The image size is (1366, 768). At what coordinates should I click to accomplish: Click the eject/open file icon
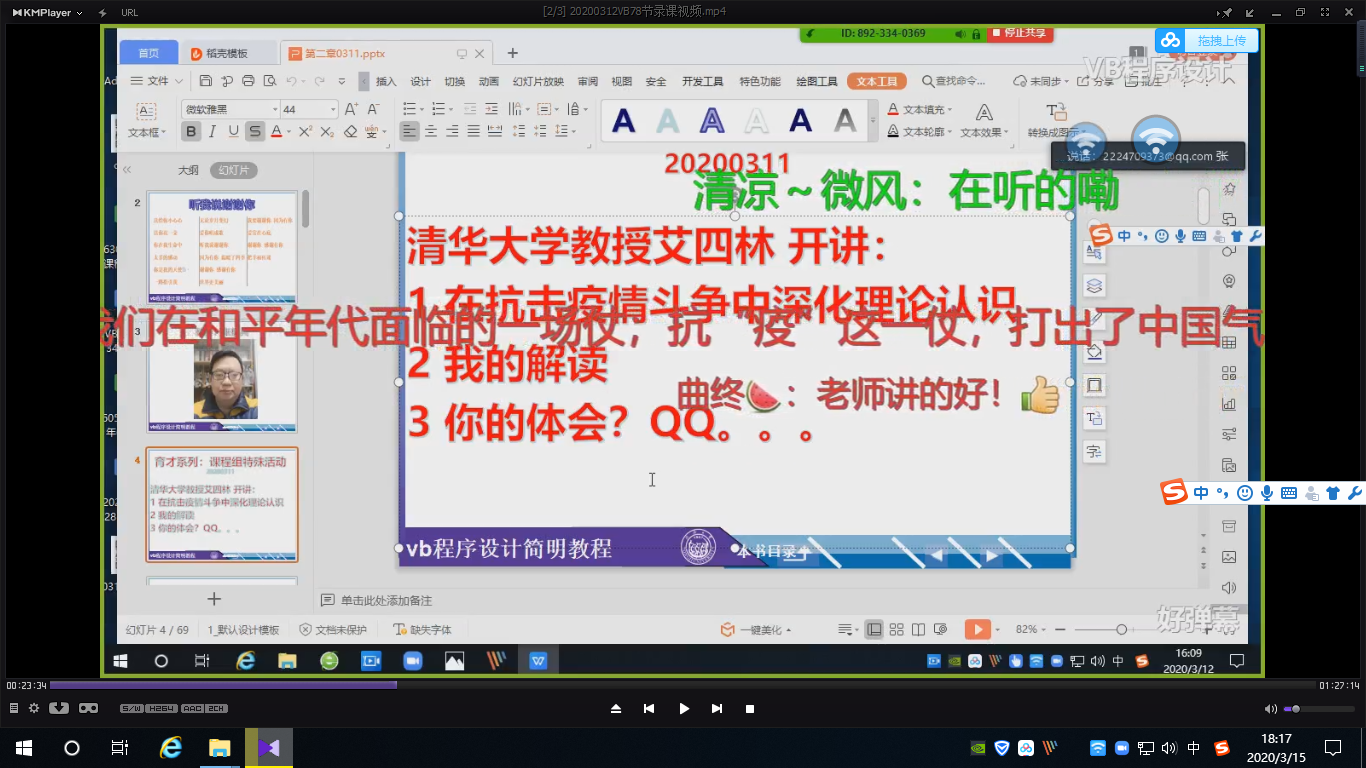[x=616, y=708]
